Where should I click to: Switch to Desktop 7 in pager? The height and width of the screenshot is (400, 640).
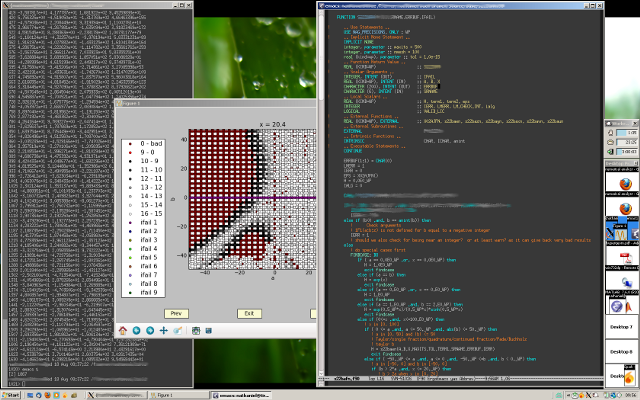coord(622,327)
